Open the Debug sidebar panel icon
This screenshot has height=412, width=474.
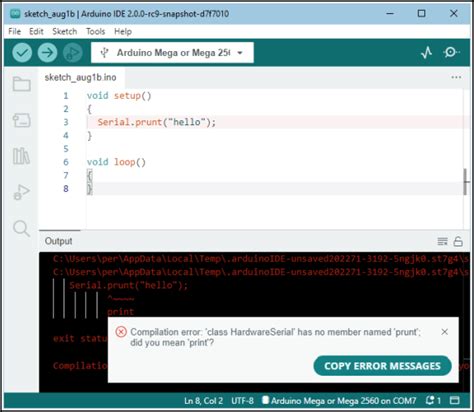tap(21, 192)
